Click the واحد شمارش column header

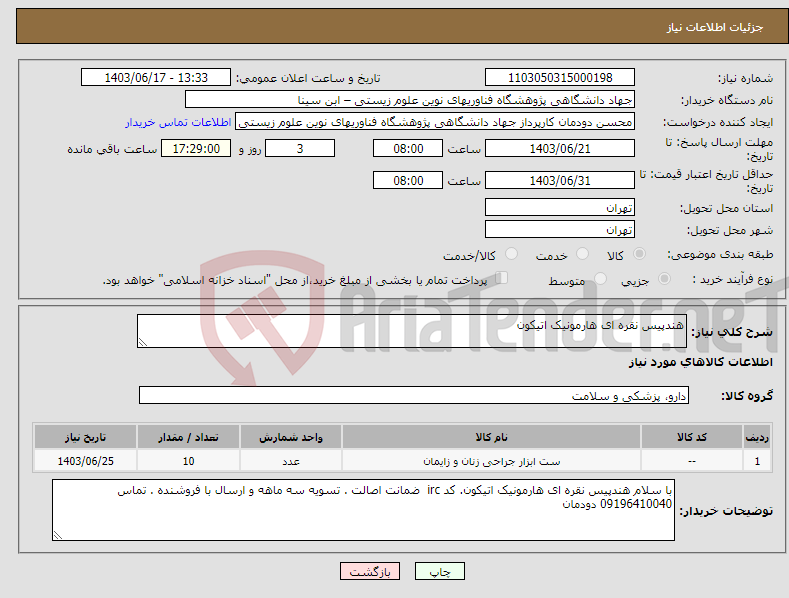[x=291, y=437]
